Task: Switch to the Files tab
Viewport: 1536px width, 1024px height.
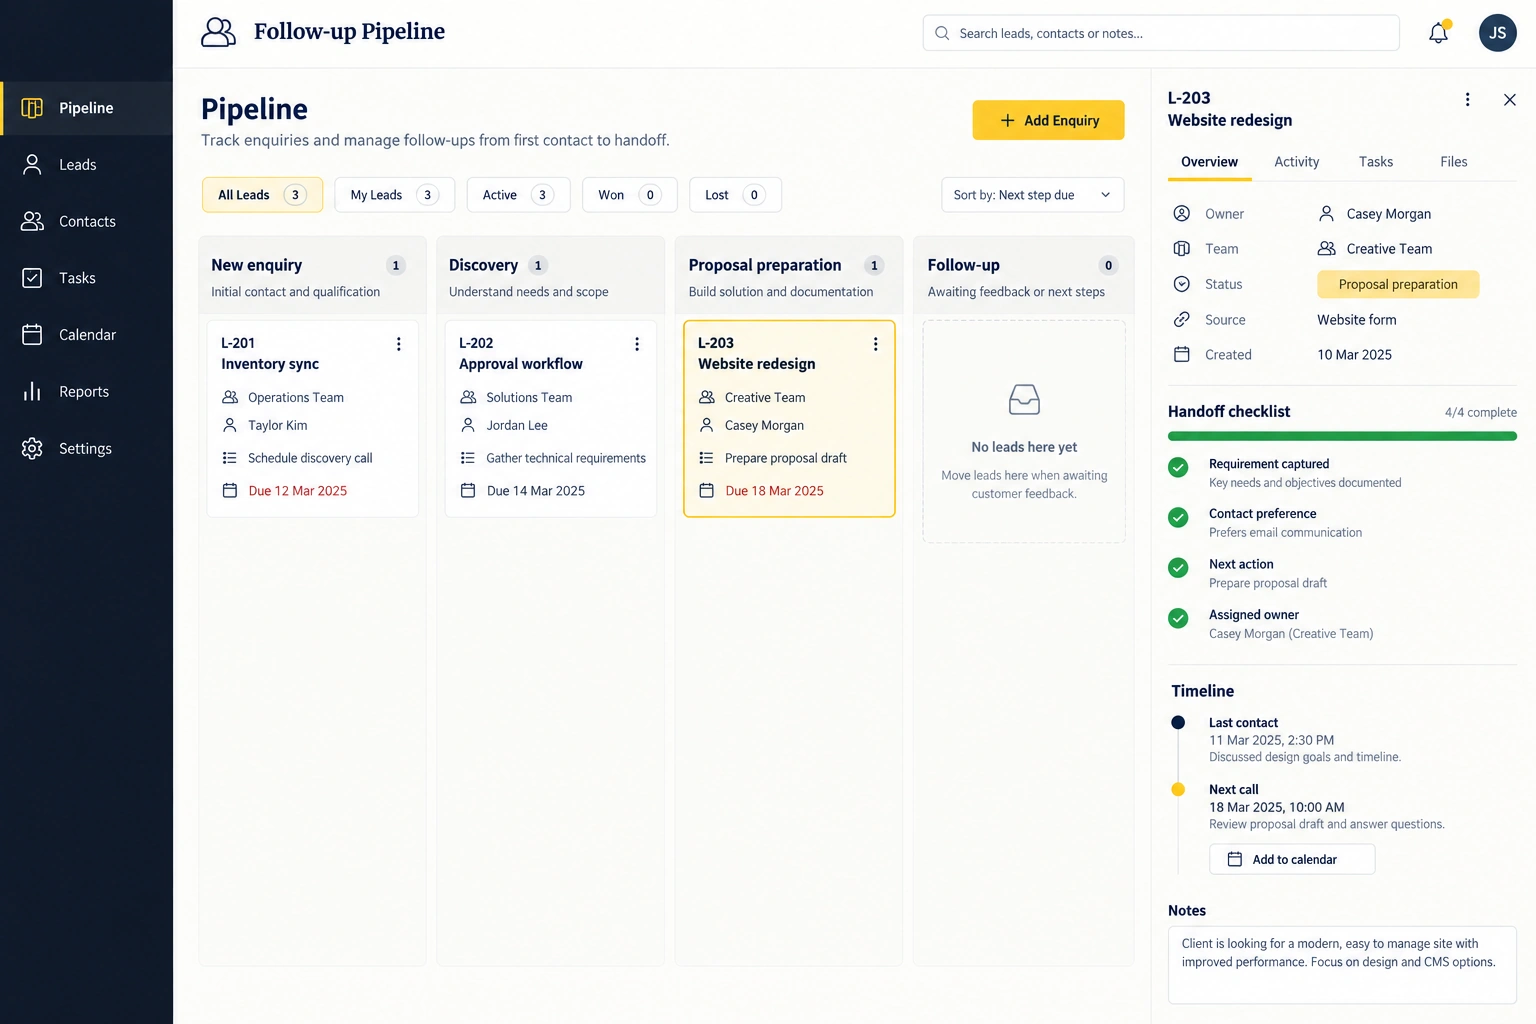Action: click(1453, 162)
